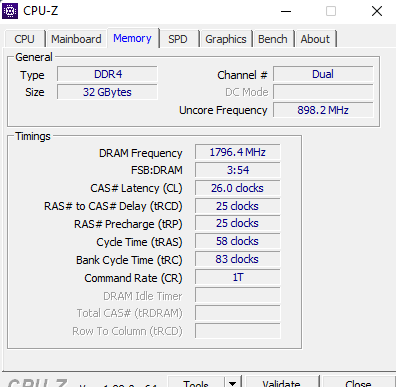Minimize the CPU-Z window
Screen dimensions: 396x387
click(286, 11)
